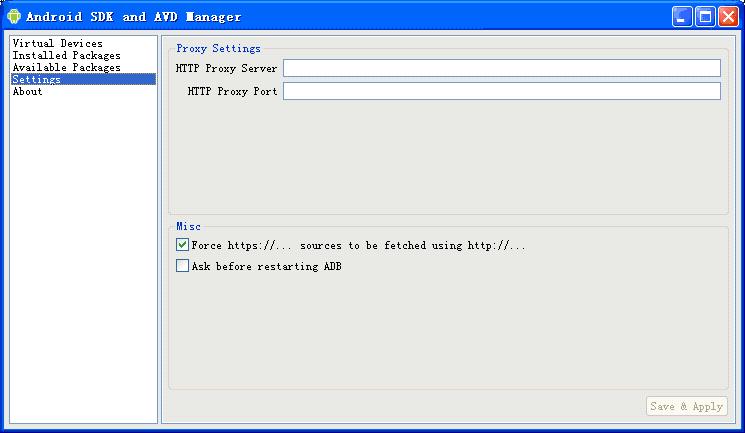This screenshot has height=433, width=745.
Task: Maximize the Android SDK and AVD Manager window
Action: point(705,17)
